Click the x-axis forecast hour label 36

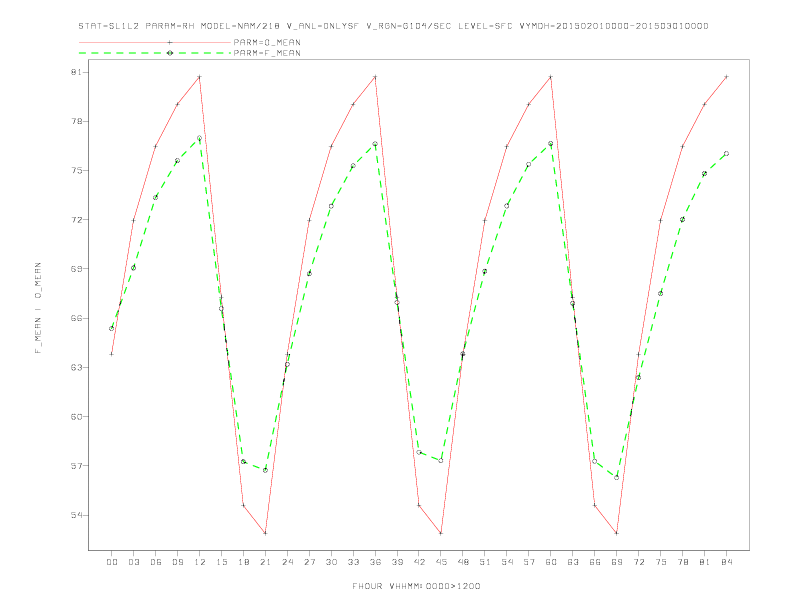point(375,562)
